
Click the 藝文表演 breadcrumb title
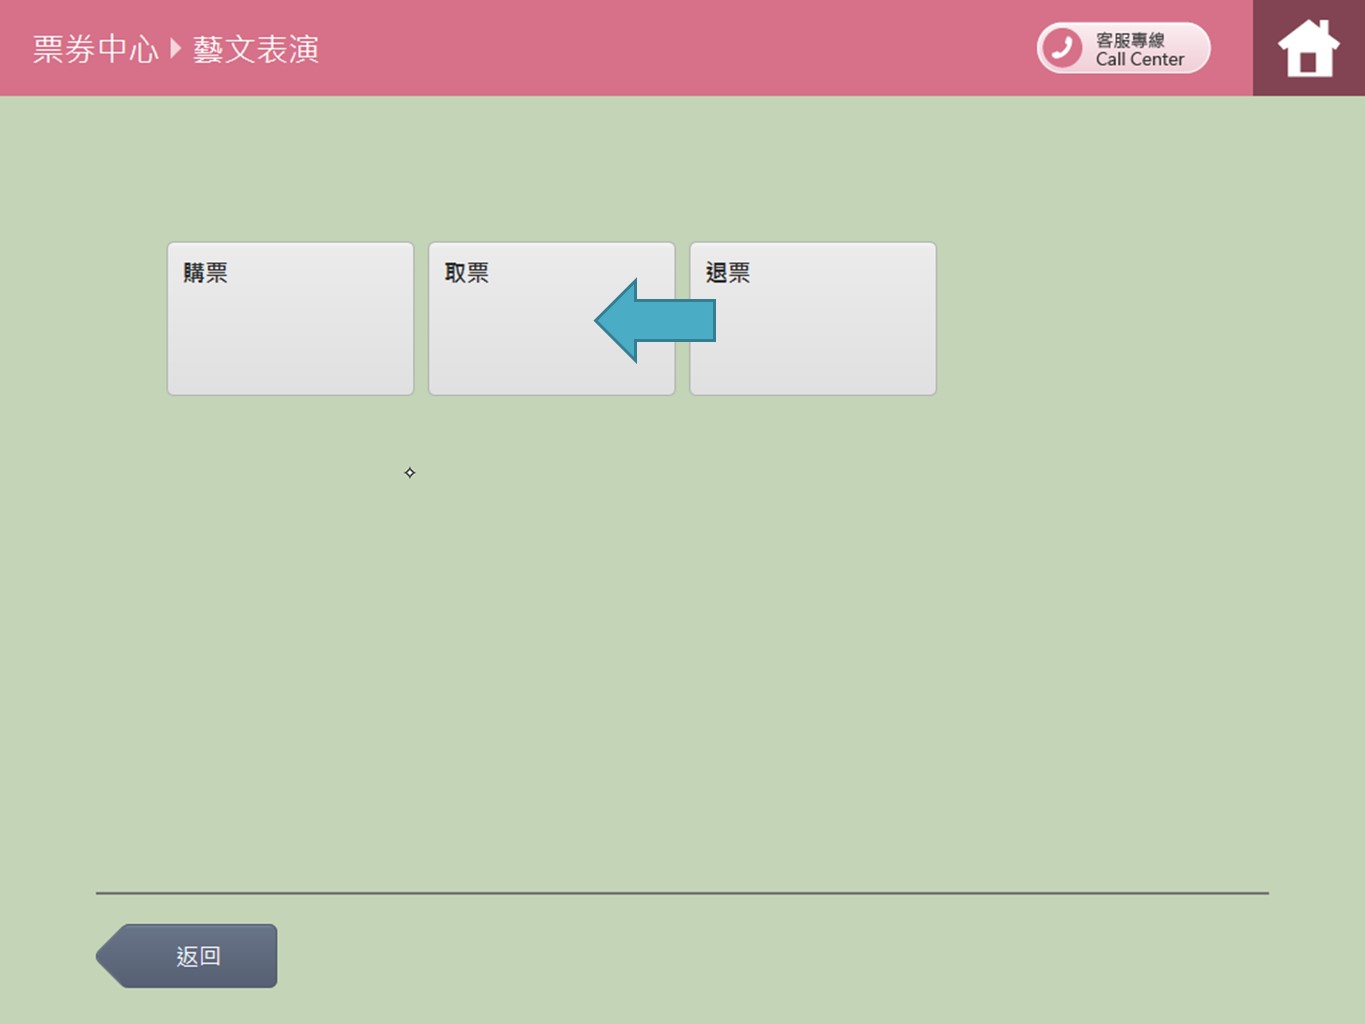tap(256, 49)
